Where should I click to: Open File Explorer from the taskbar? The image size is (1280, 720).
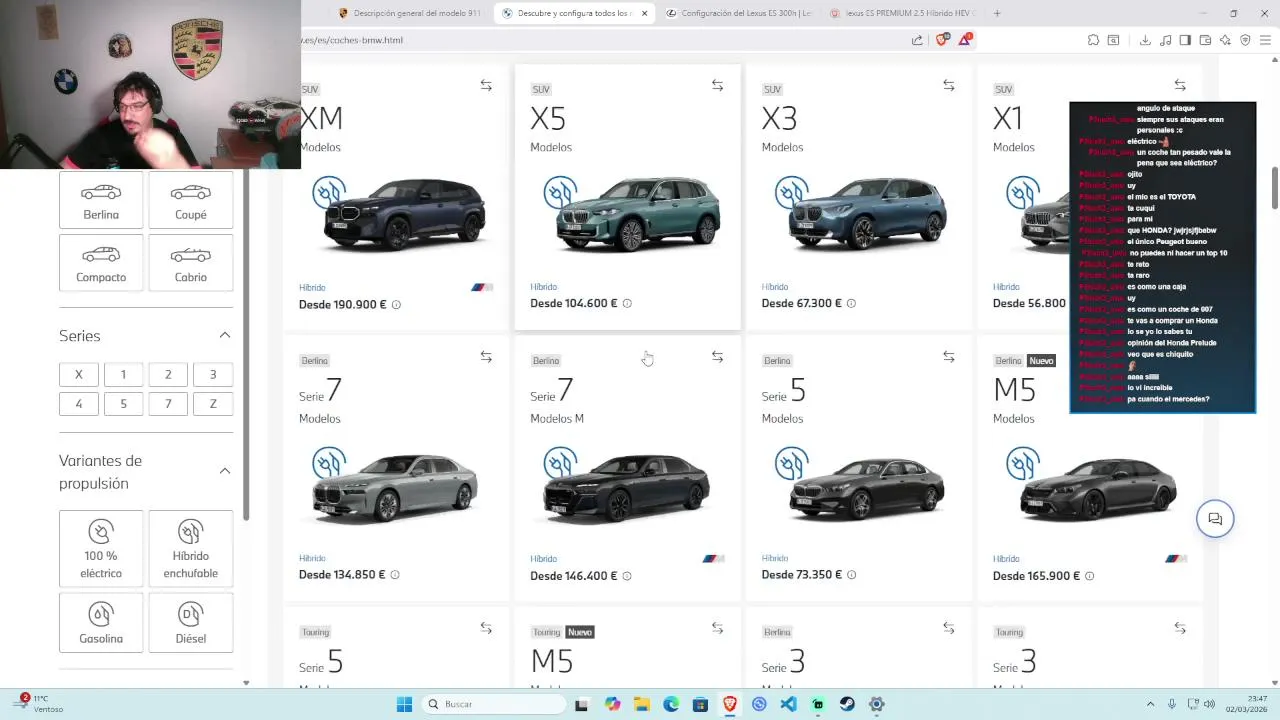(x=641, y=704)
